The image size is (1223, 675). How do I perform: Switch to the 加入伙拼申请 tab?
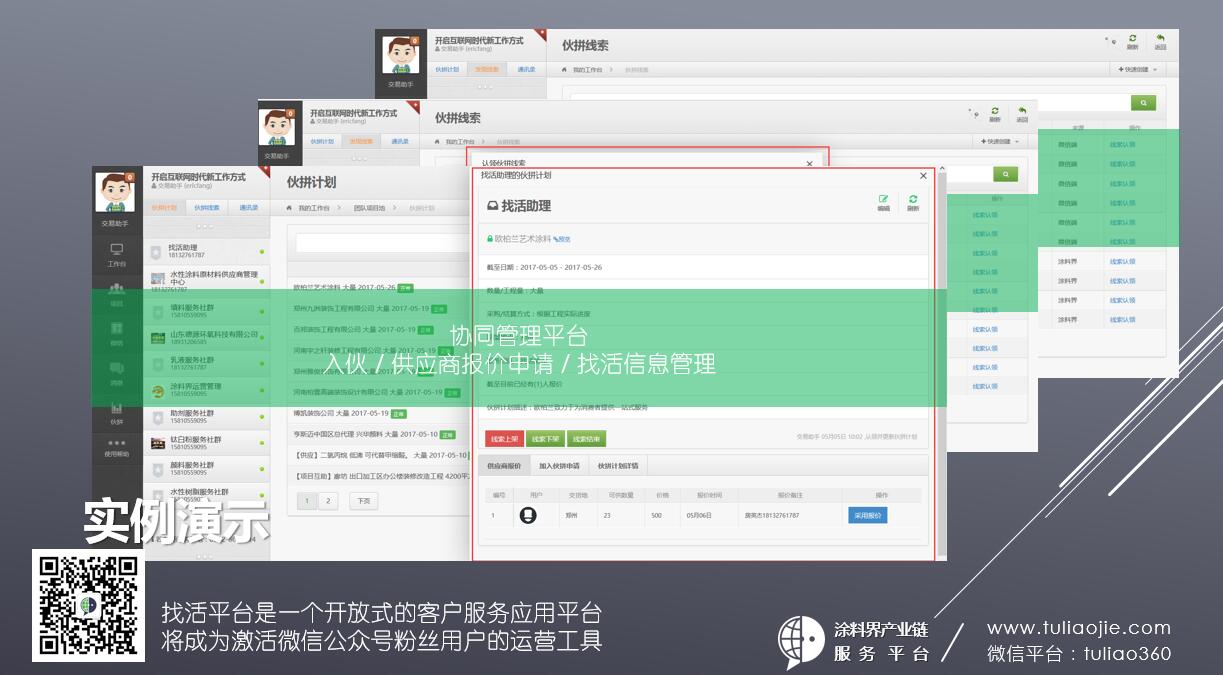(x=559, y=466)
